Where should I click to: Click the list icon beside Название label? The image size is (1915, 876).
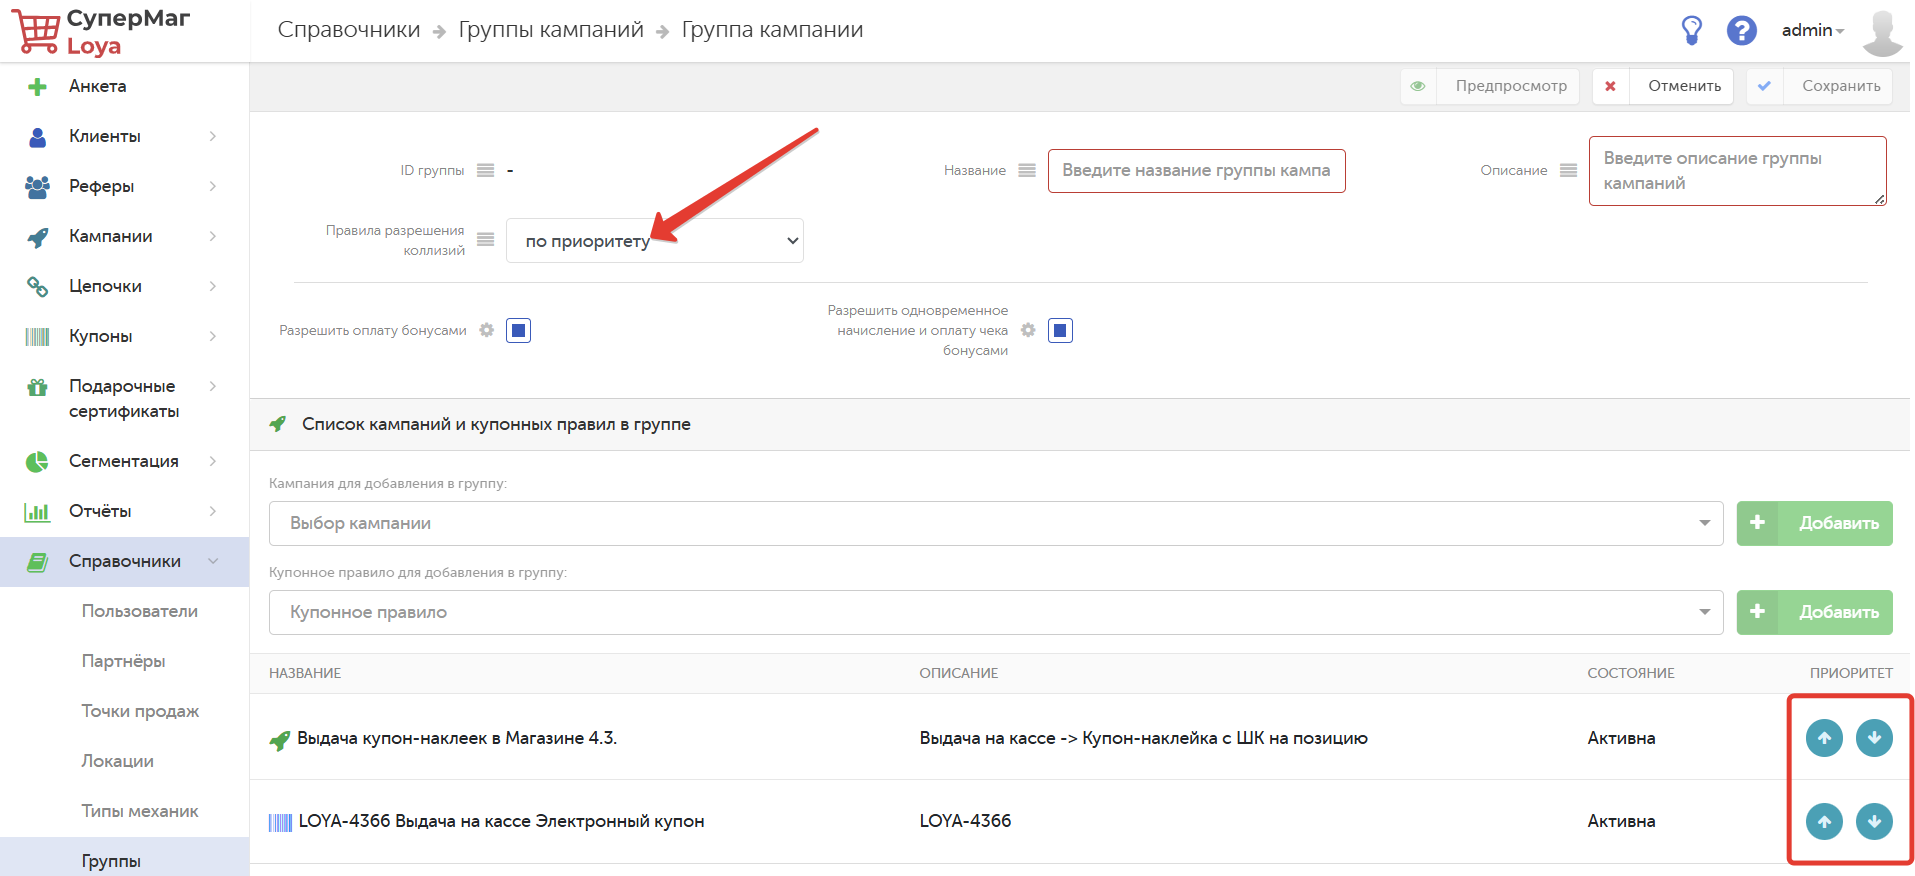click(1027, 171)
